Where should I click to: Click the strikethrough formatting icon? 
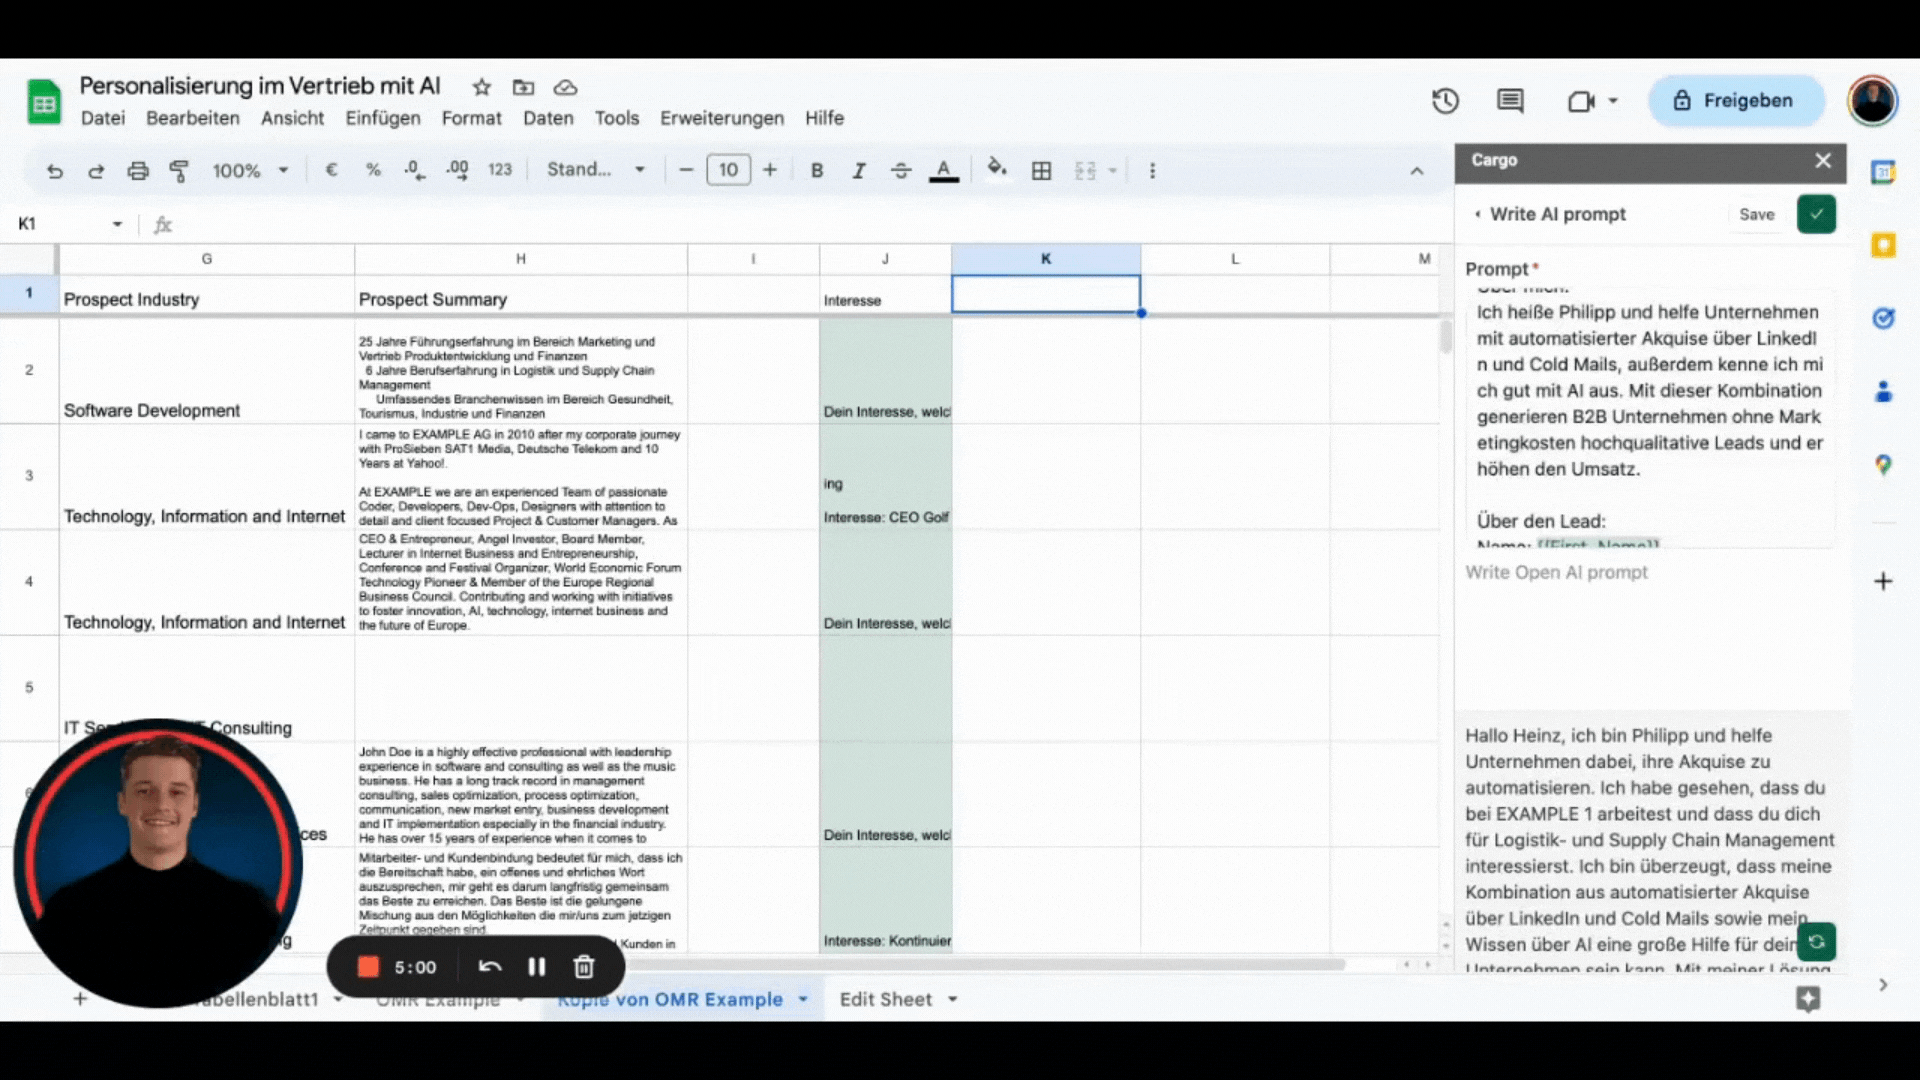[901, 169]
